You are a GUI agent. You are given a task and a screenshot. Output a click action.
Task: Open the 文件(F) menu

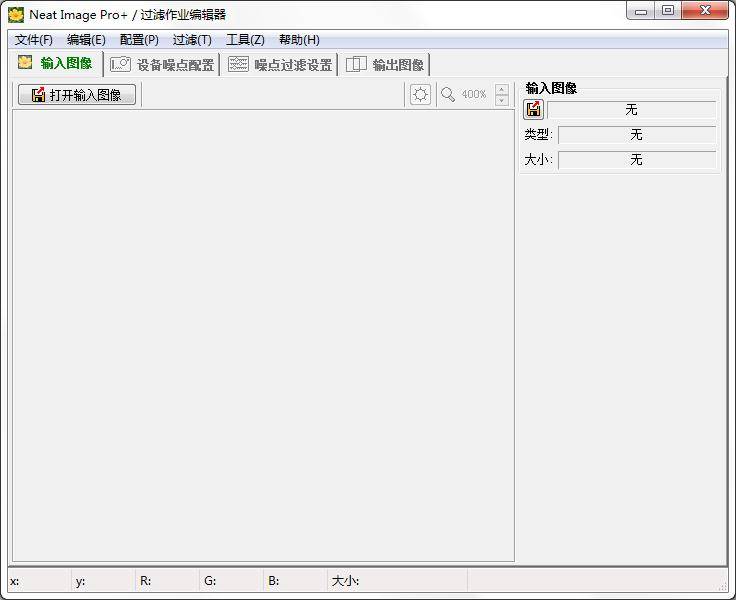(x=34, y=40)
